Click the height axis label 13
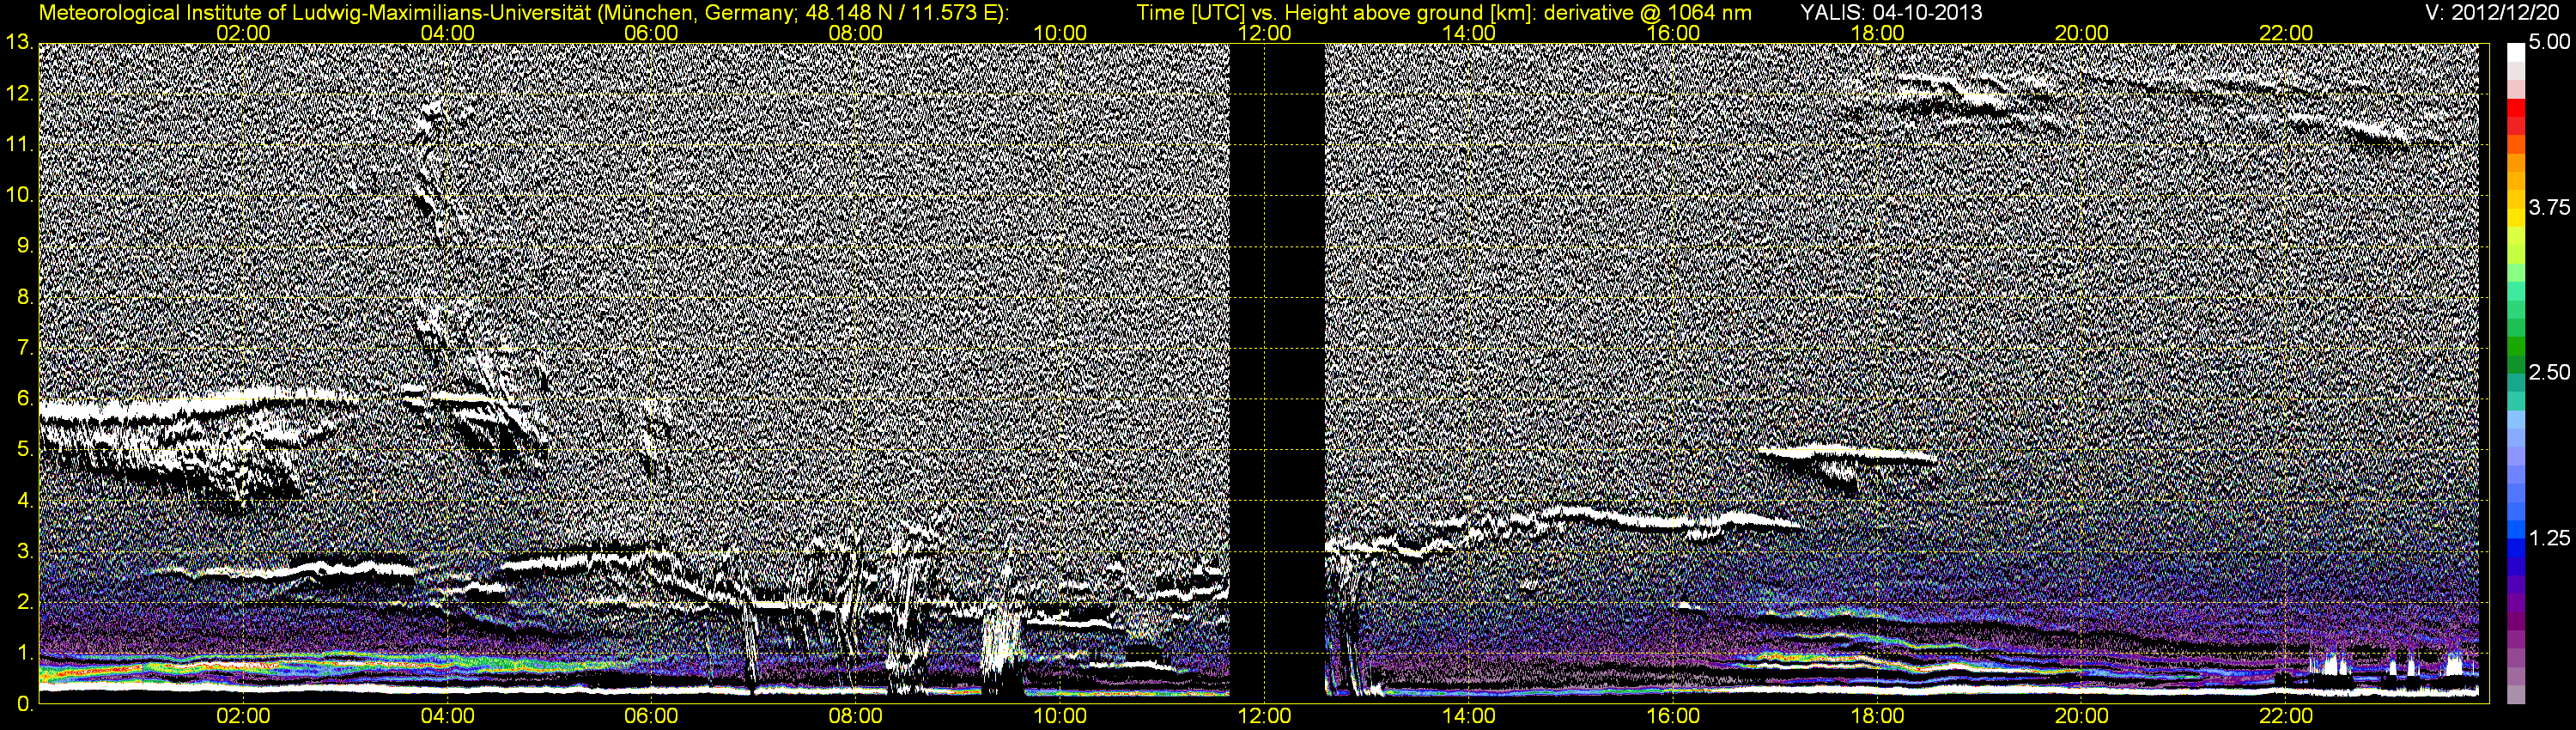This screenshot has width=2576, height=730. click(x=19, y=43)
